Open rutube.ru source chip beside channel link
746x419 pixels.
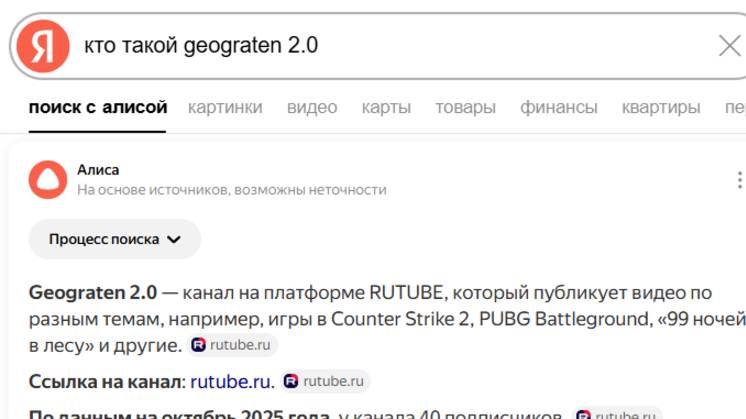pyautogui.click(x=324, y=381)
